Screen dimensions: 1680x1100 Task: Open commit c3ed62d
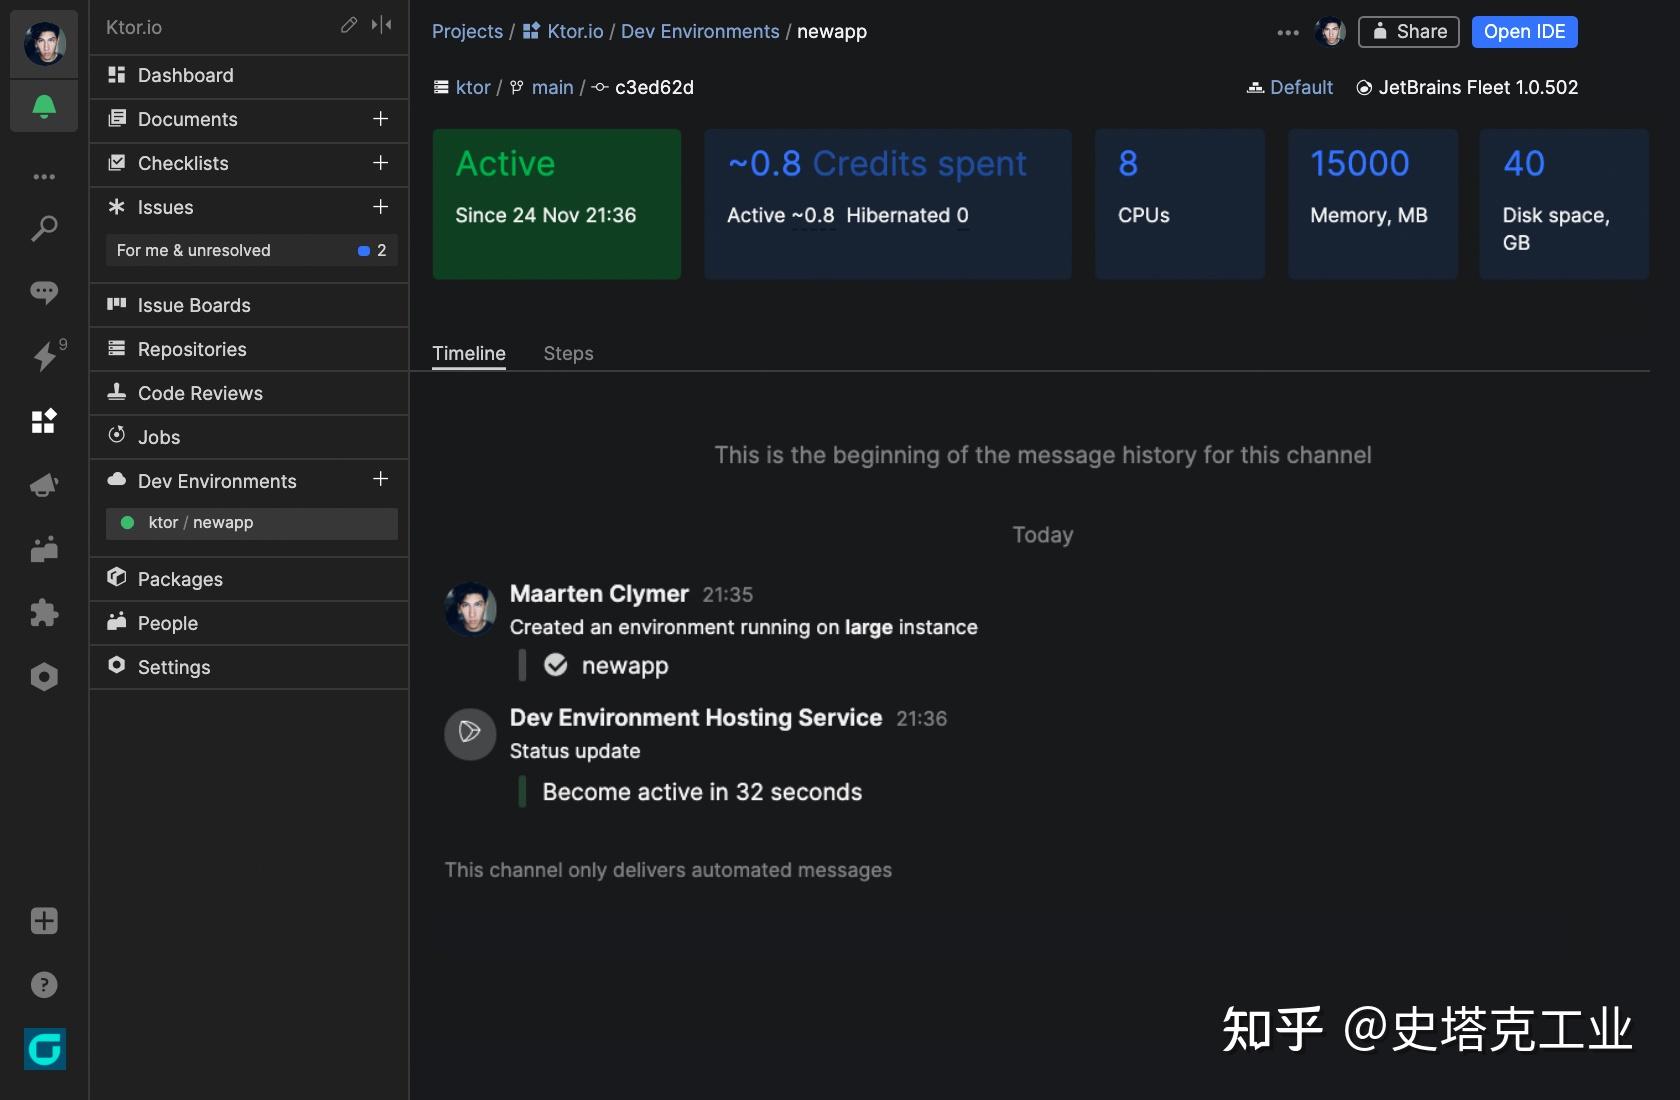(x=643, y=87)
